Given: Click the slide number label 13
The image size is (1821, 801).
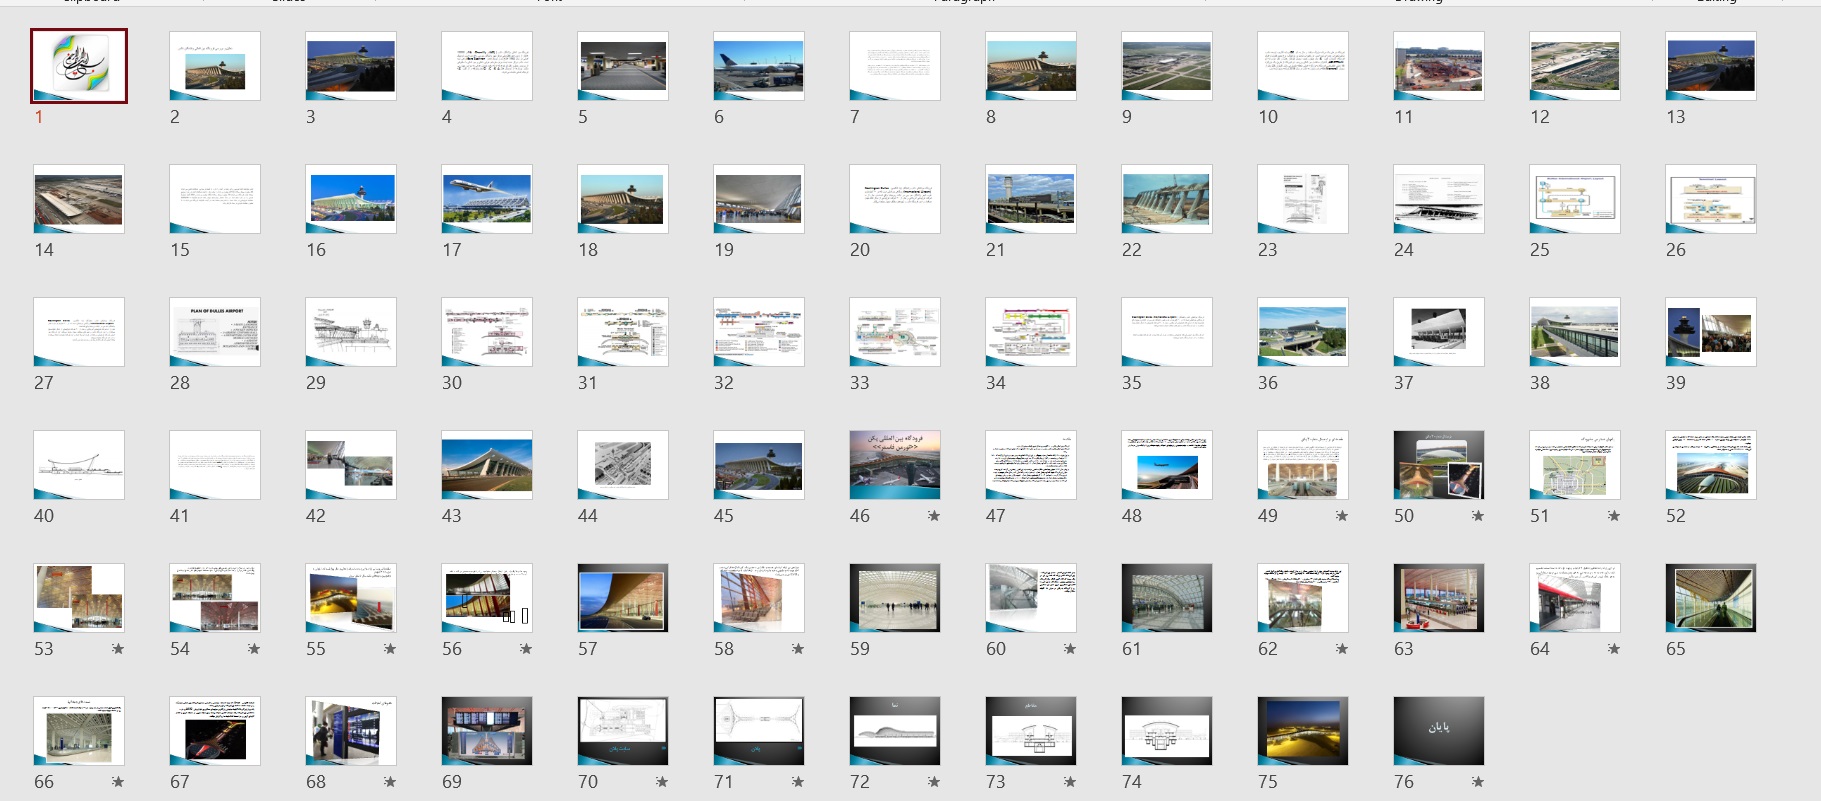Looking at the screenshot, I should coord(1675,117).
